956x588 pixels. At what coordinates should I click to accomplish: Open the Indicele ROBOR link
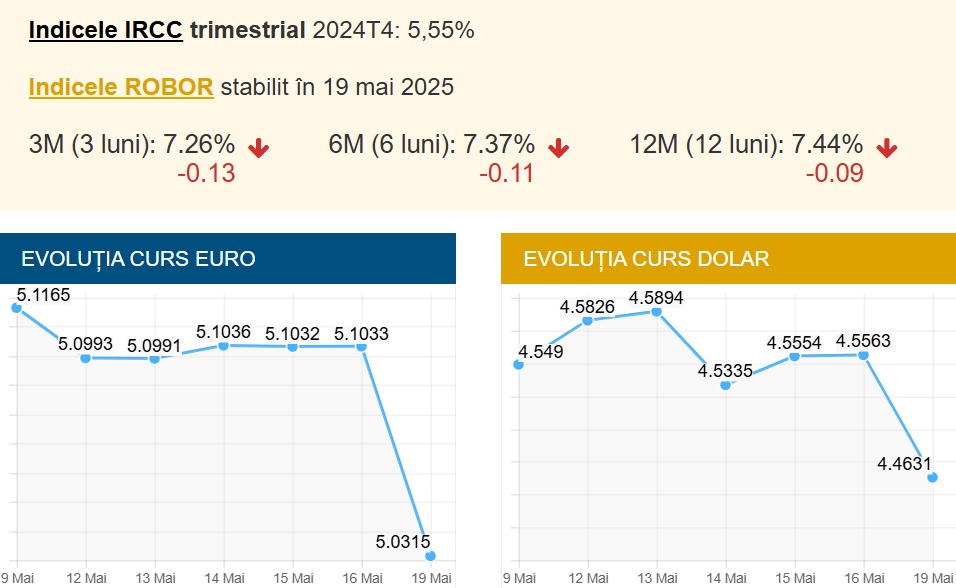[121, 87]
